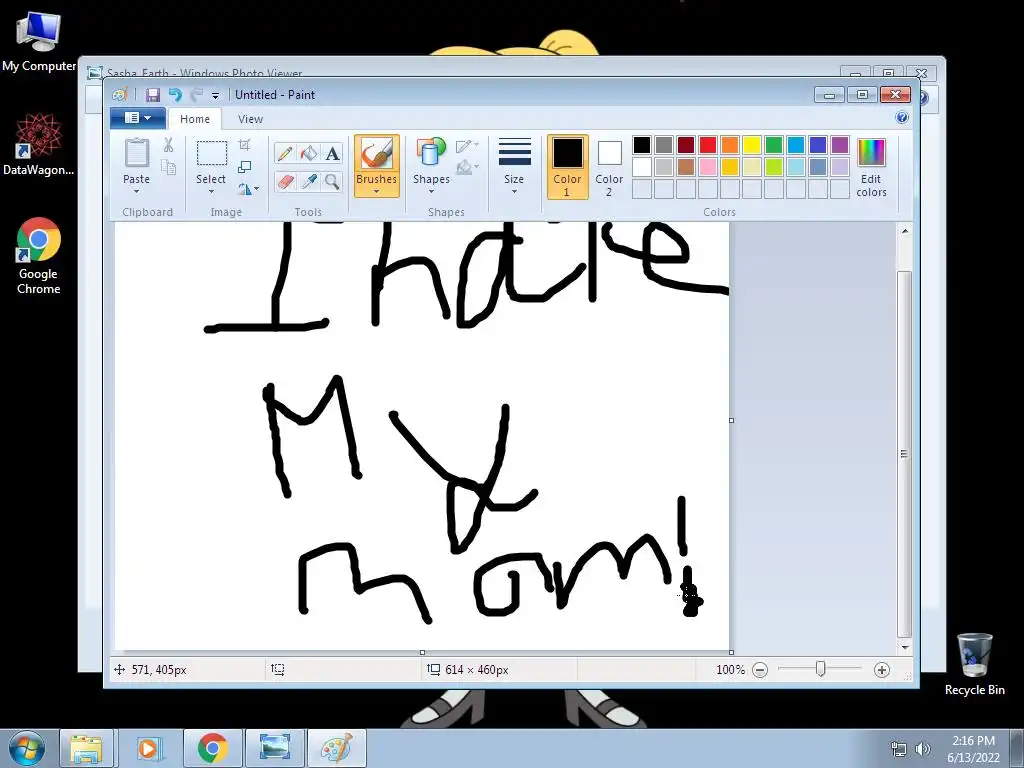This screenshot has width=1024, height=768.
Task: Pick the green color swatch
Action: 773,145
